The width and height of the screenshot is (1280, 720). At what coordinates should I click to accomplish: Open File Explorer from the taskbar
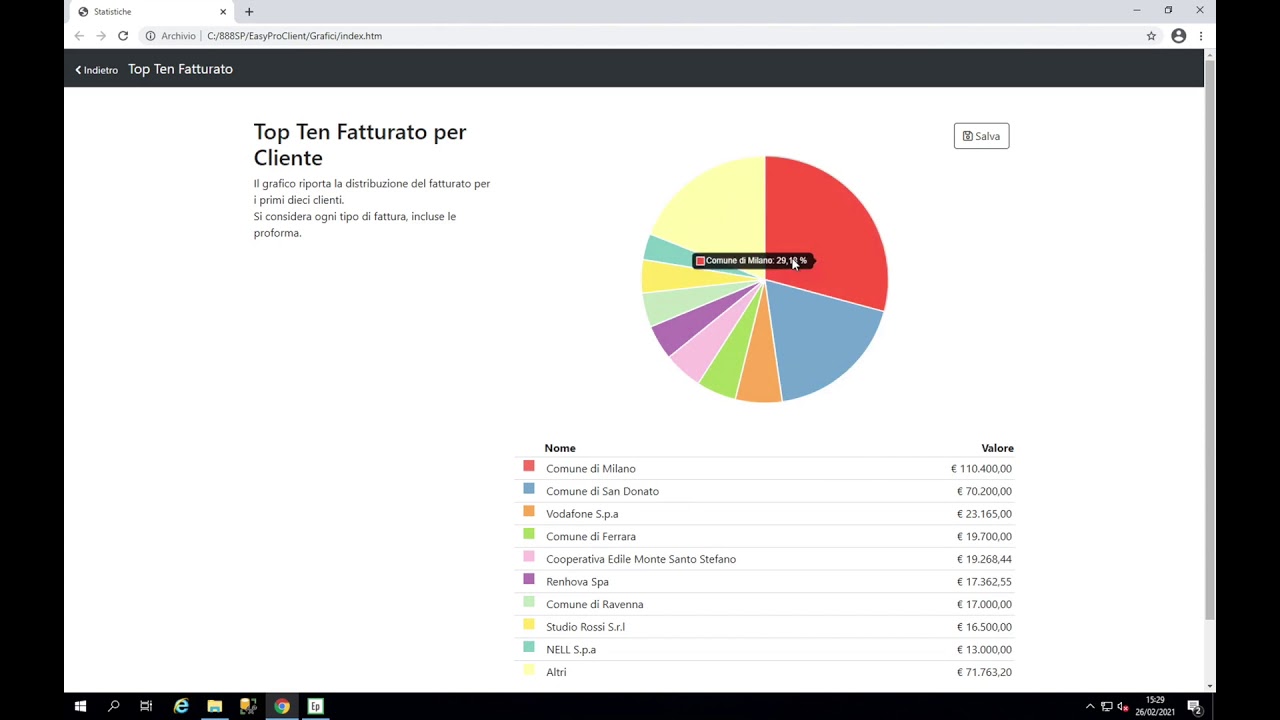[x=214, y=706]
